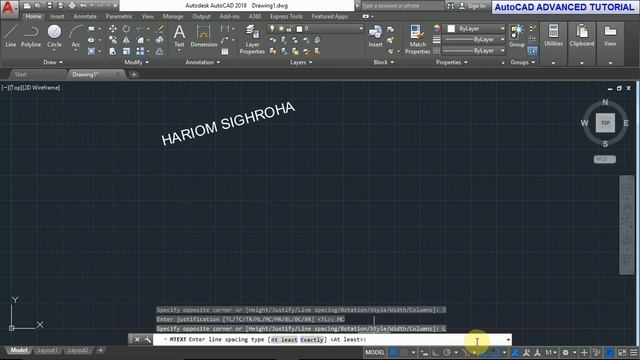640x360 pixels.
Task: Click the Exactly command option
Action: click(312, 340)
